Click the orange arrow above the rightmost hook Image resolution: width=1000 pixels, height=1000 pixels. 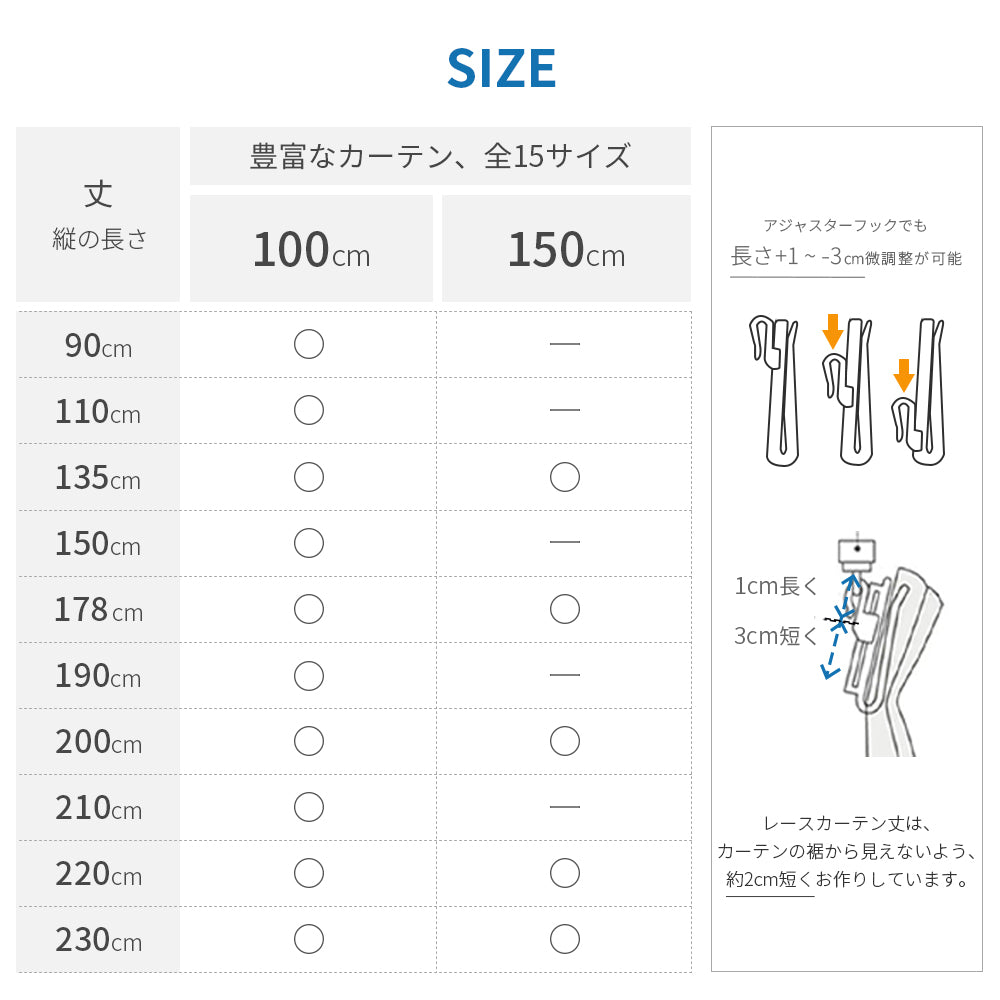tap(904, 375)
